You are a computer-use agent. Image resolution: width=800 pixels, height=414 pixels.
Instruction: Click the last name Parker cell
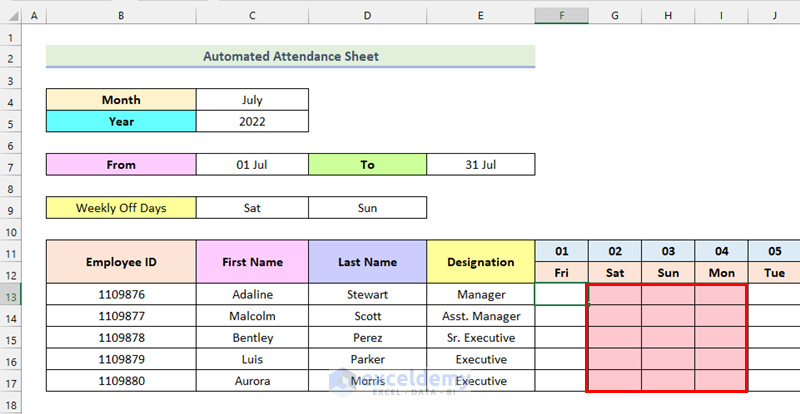tap(367, 360)
